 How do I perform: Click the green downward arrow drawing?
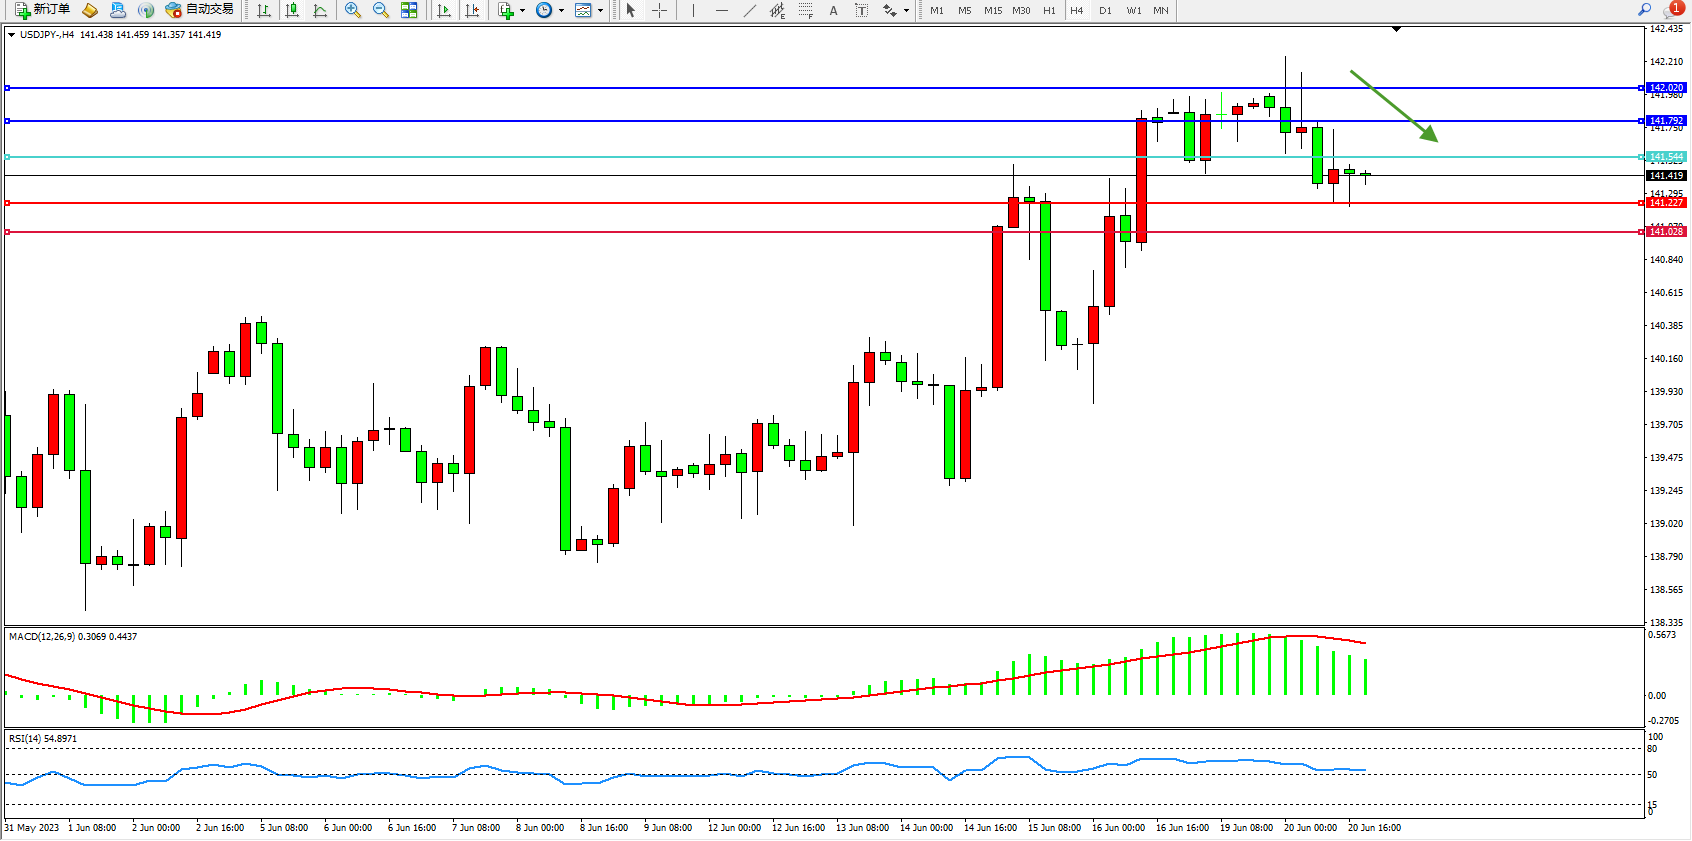(1393, 106)
